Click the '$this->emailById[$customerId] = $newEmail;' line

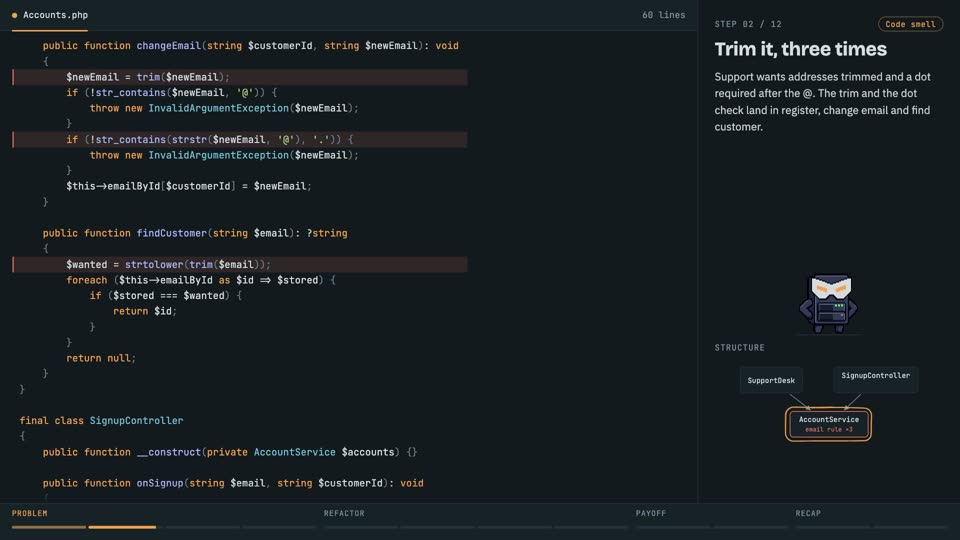tap(189, 186)
